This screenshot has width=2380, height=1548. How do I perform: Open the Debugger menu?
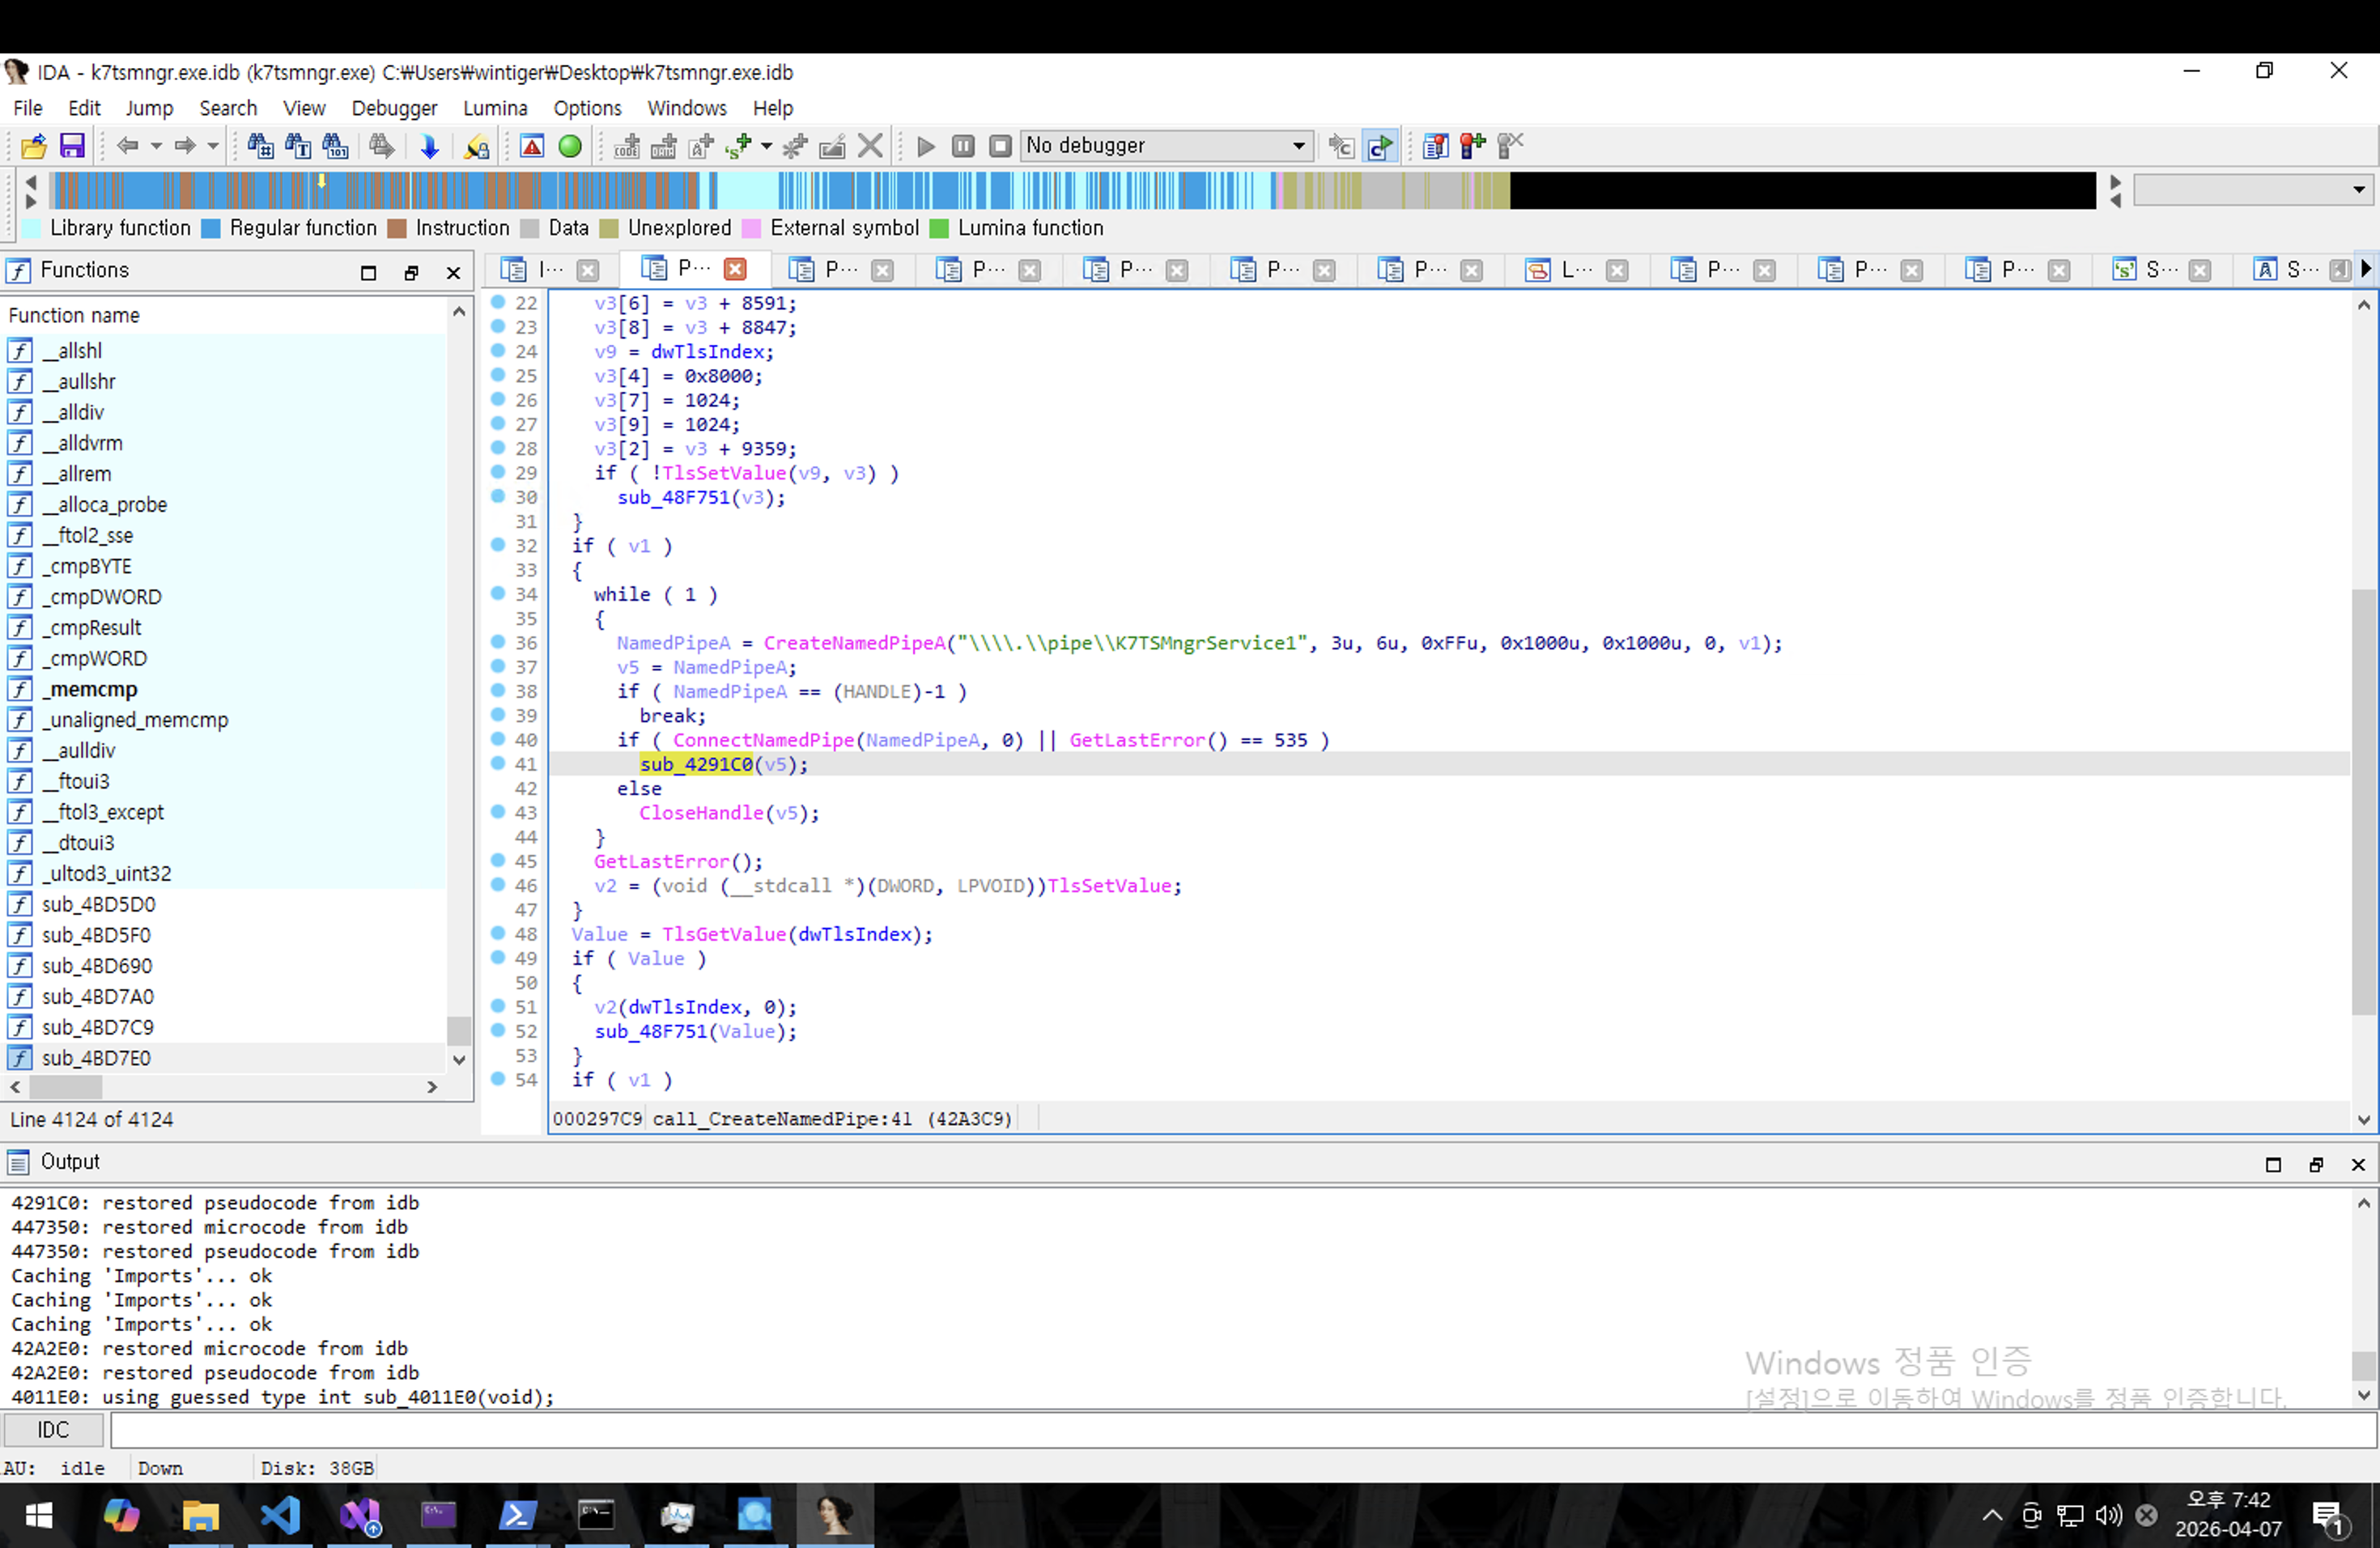click(394, 108)
